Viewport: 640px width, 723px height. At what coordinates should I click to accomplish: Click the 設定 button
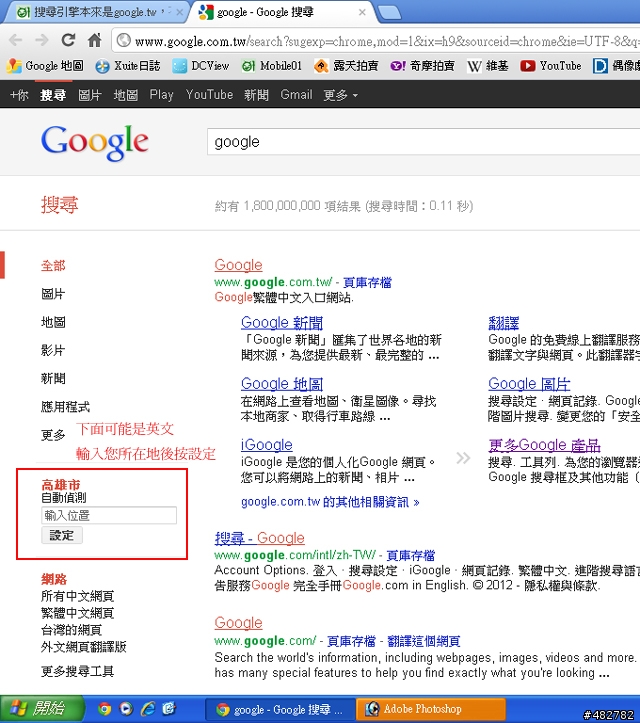[62, 535]
